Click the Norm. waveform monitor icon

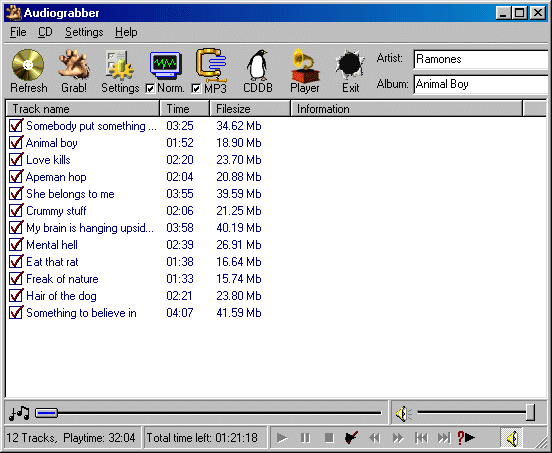point(165,65)
